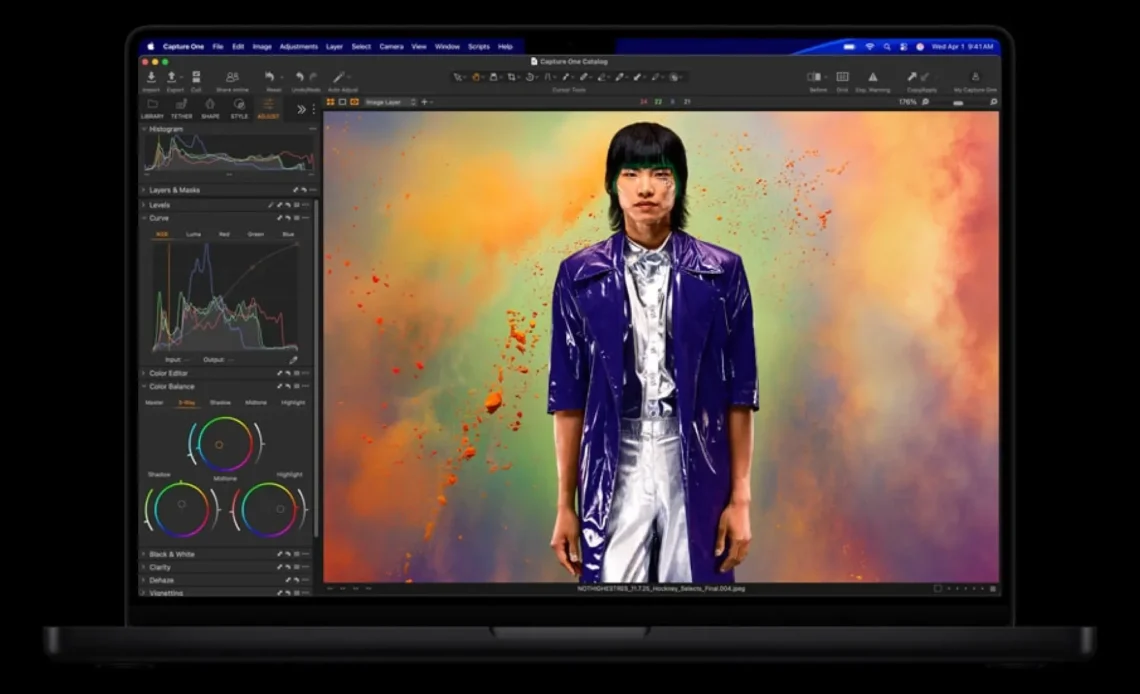The width and height of the screenshot is (1140, 694).
Task: Open the Cull tool
Action: (196, 77)
